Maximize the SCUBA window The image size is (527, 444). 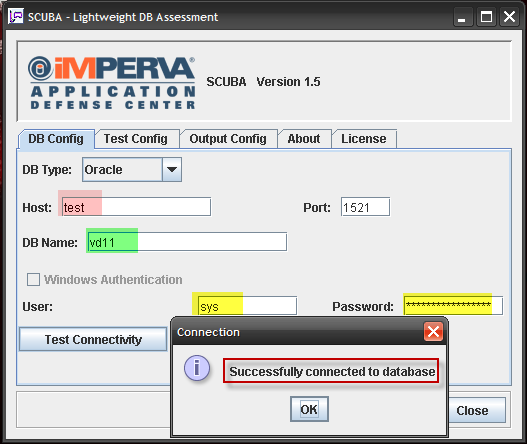[486, 17]
